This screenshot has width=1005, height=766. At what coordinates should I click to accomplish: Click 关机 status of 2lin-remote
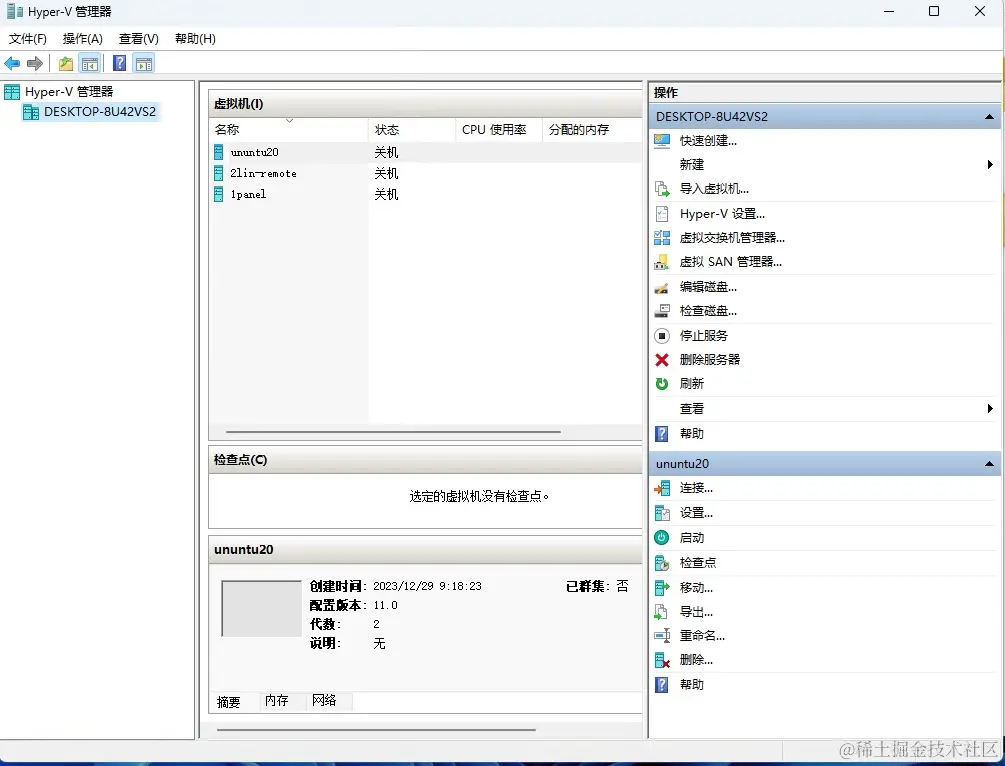[x=386, y=173]
